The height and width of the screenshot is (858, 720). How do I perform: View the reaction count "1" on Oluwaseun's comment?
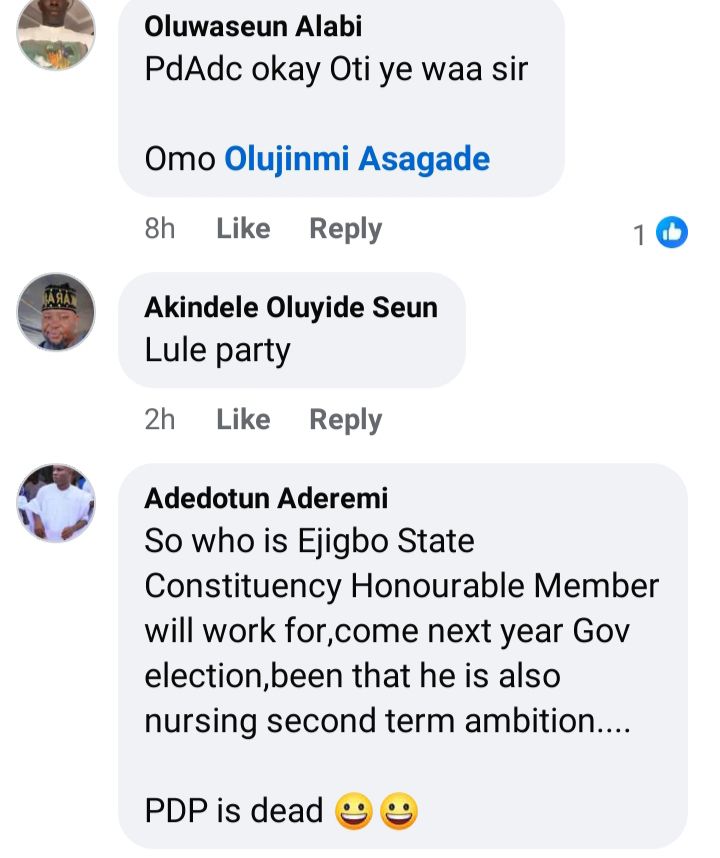coord(640,235)
